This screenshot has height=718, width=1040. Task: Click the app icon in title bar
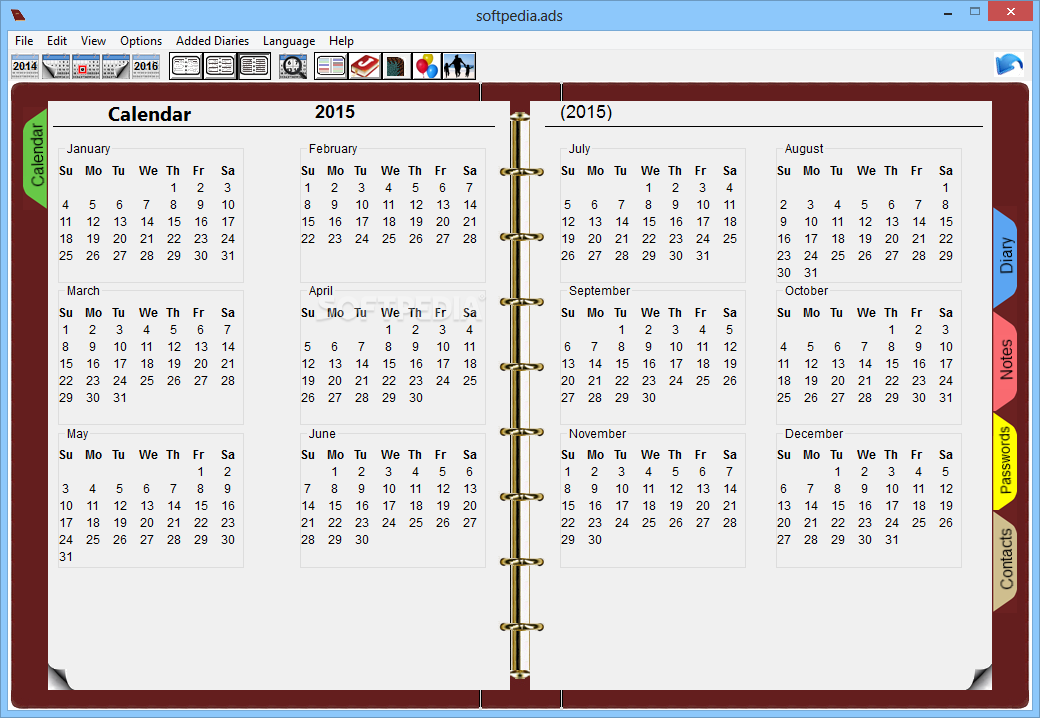coord(18,15)
